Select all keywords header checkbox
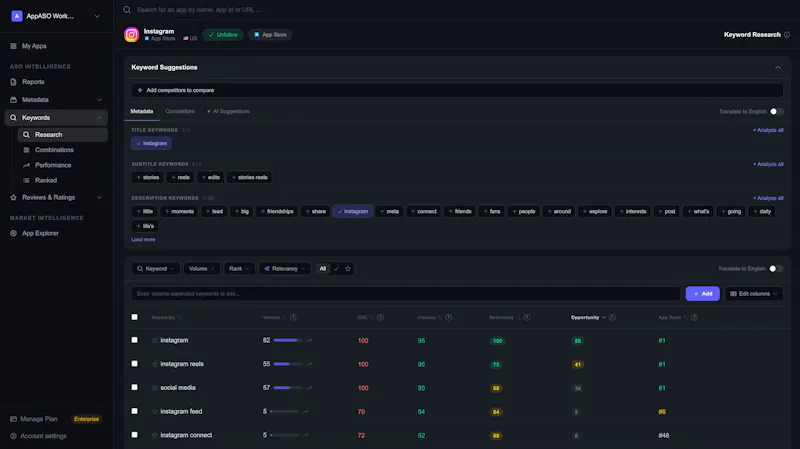Image resolution: width=800 pixels, height=449 pixels. point(135,317)
